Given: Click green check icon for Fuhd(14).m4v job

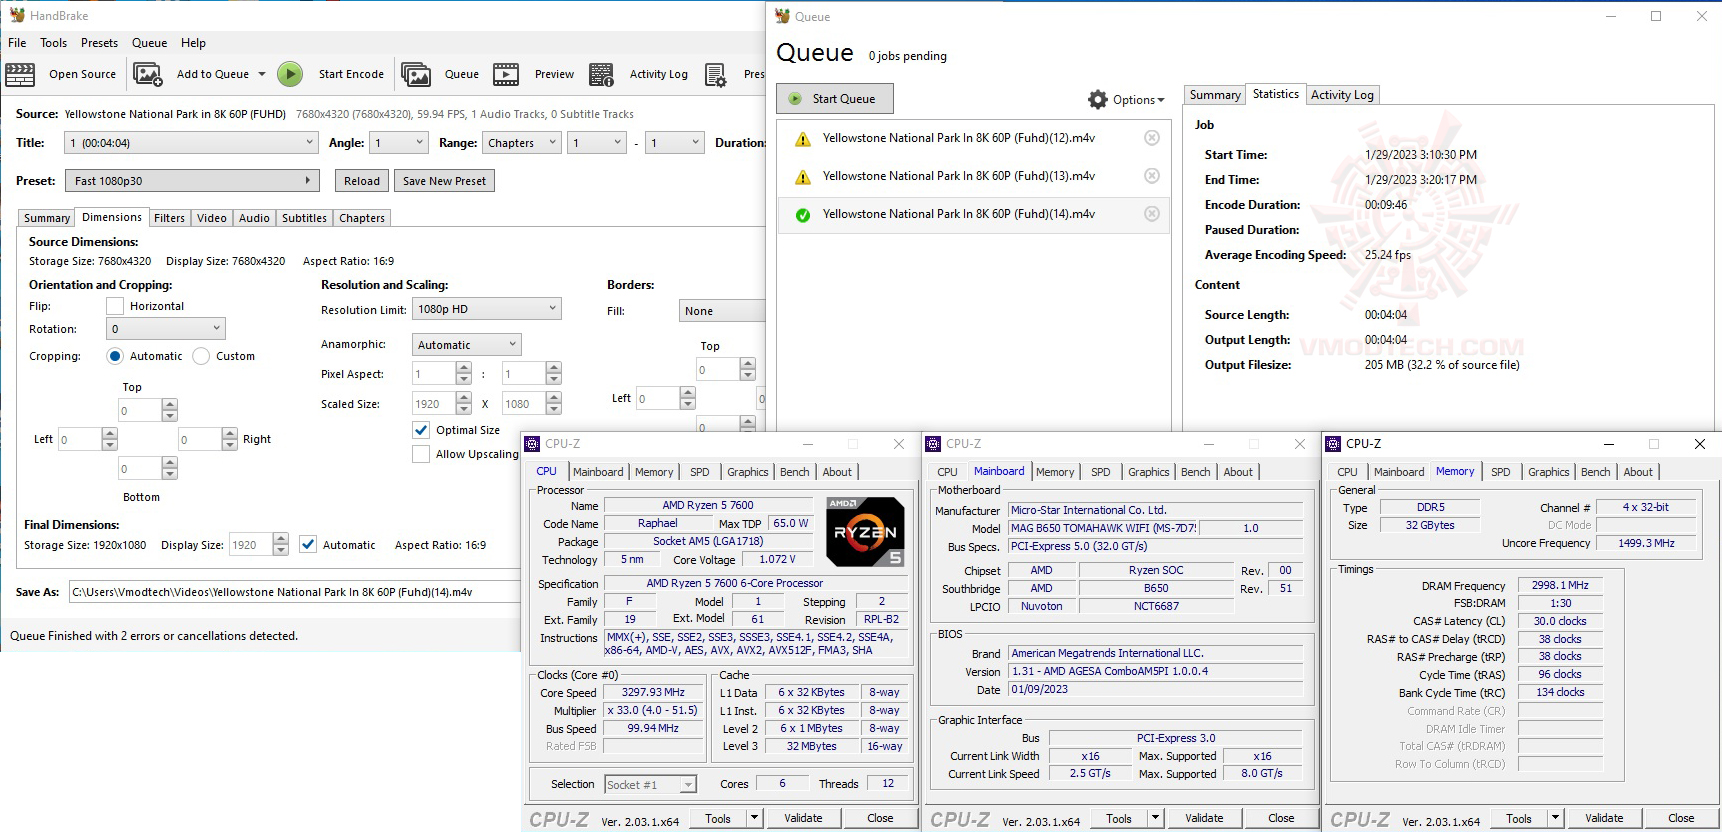Looking at the screenshot, I should pos(803,215).
